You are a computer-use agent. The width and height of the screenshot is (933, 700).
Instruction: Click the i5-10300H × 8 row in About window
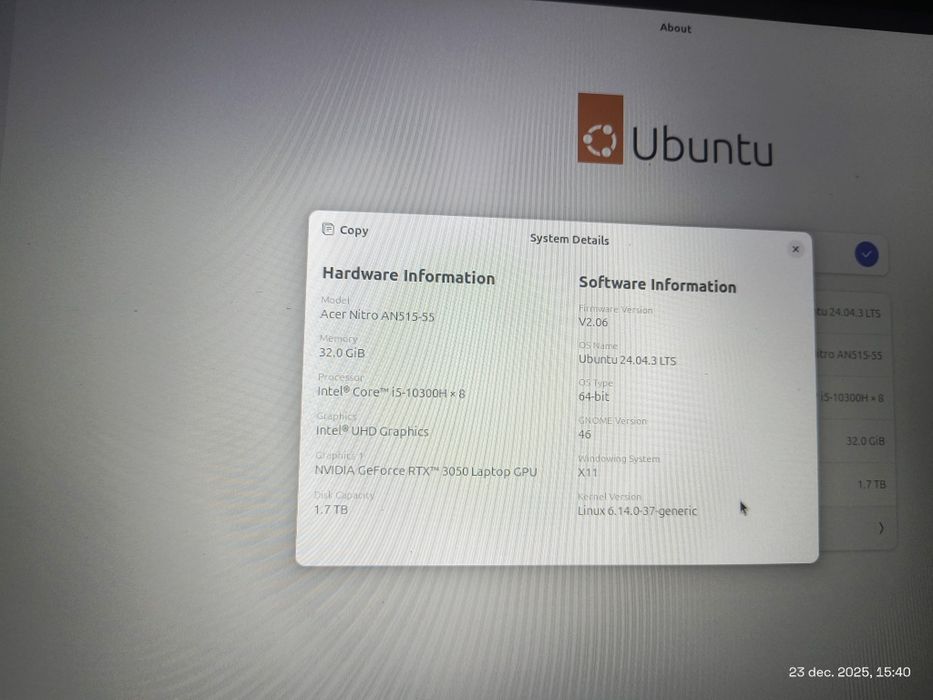[x=853, y=398]
